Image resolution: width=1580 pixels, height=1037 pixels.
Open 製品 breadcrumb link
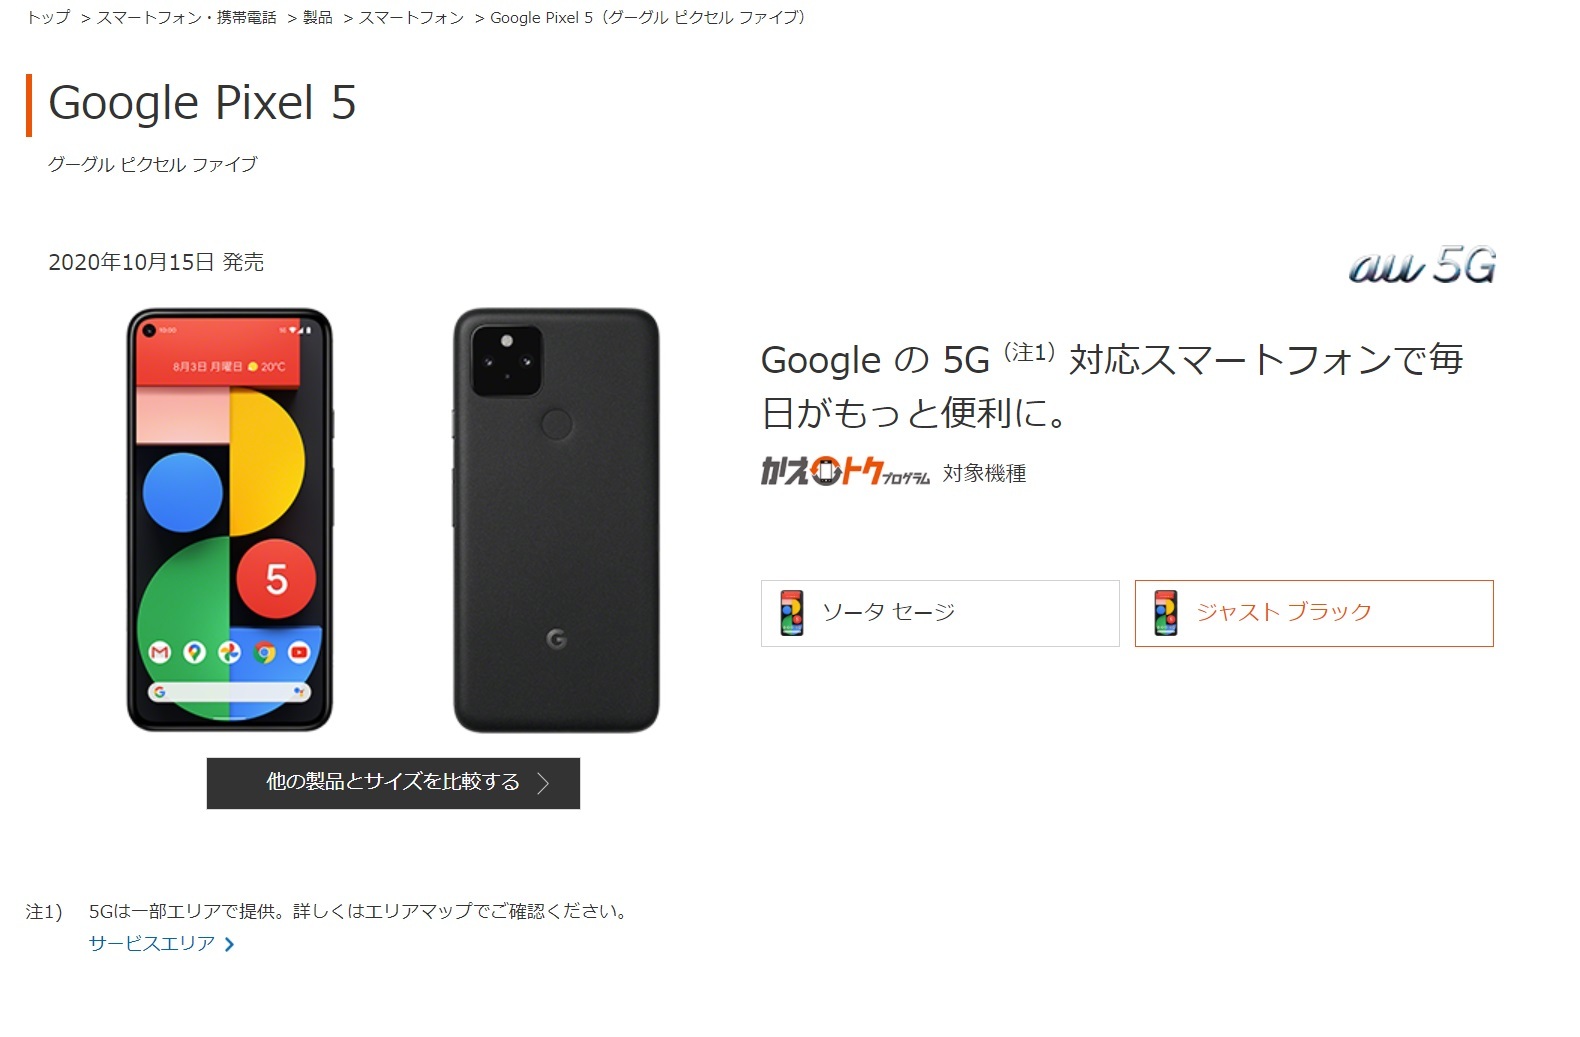coord(317,17)
